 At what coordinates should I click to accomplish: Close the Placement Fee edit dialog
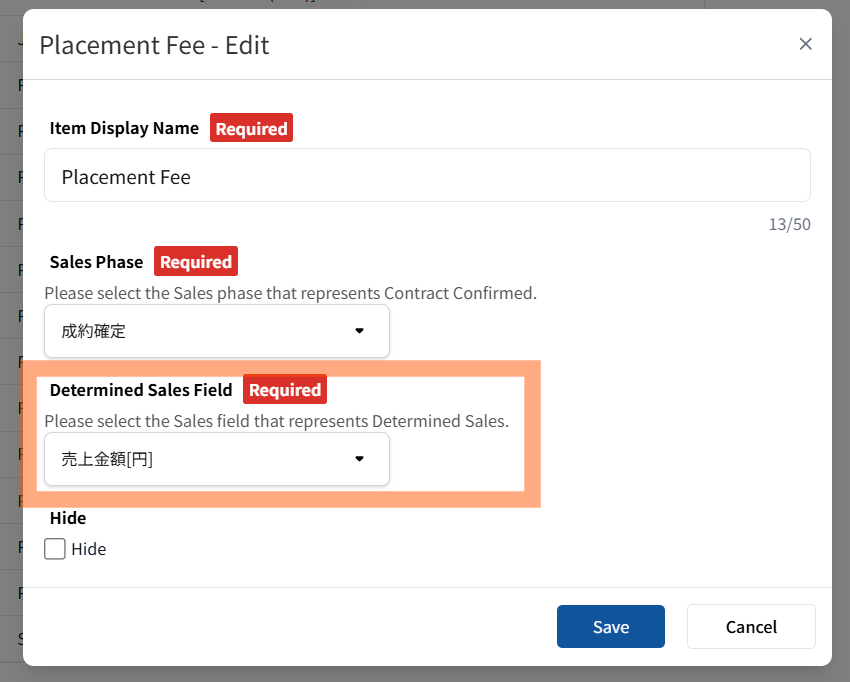(805, 44)
